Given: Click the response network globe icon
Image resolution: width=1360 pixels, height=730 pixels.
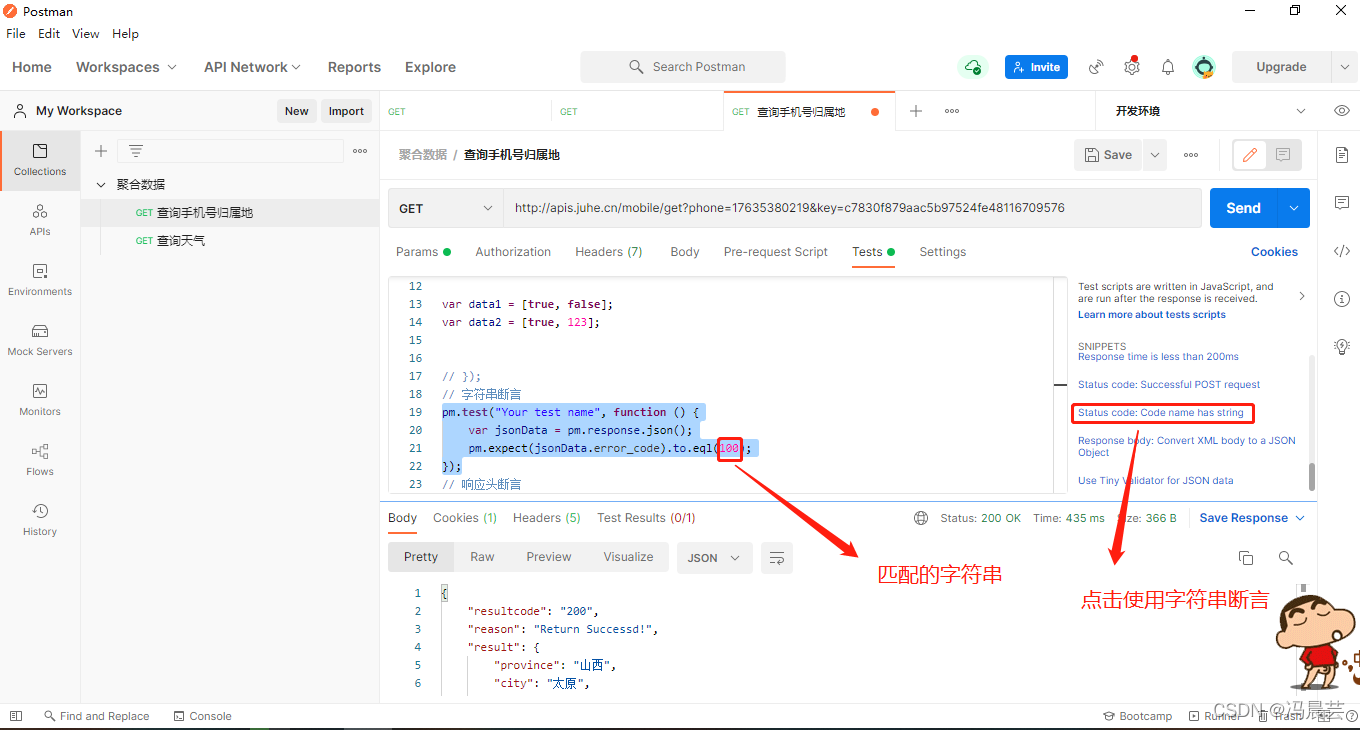Looking at the screenshot, I should 921,518.
